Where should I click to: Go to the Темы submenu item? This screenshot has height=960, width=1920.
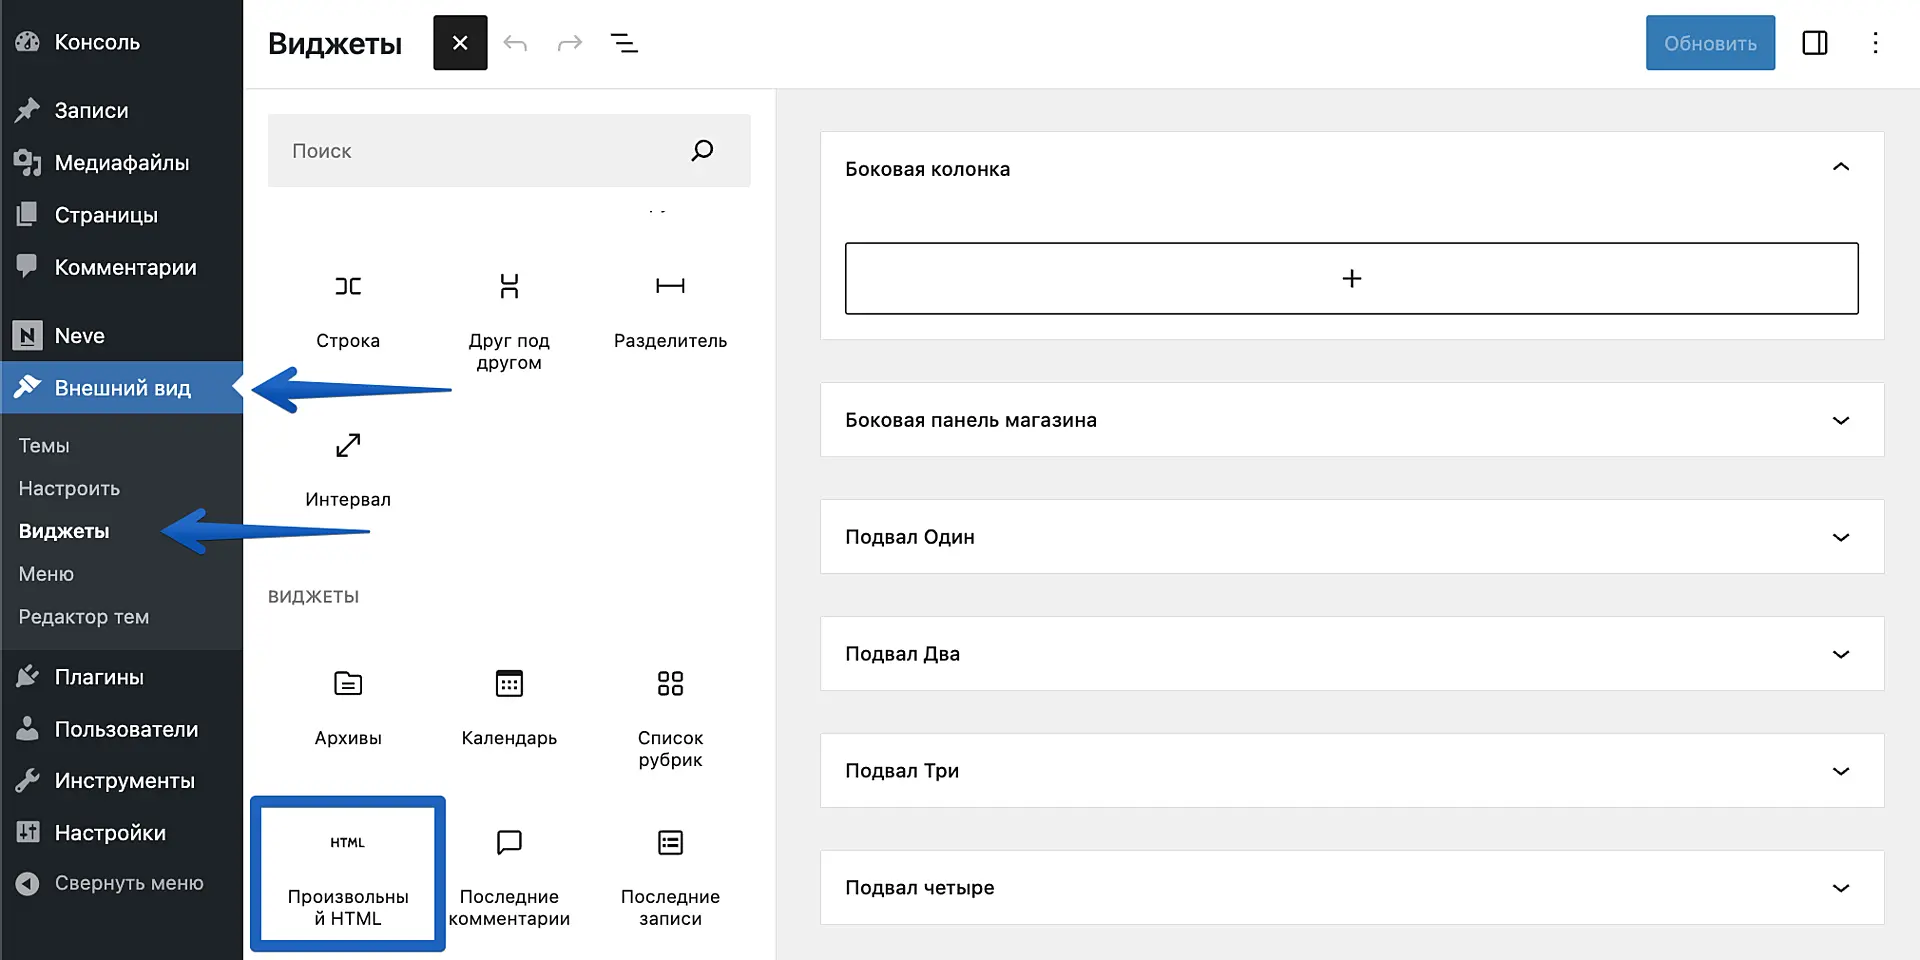click(44, 446)
